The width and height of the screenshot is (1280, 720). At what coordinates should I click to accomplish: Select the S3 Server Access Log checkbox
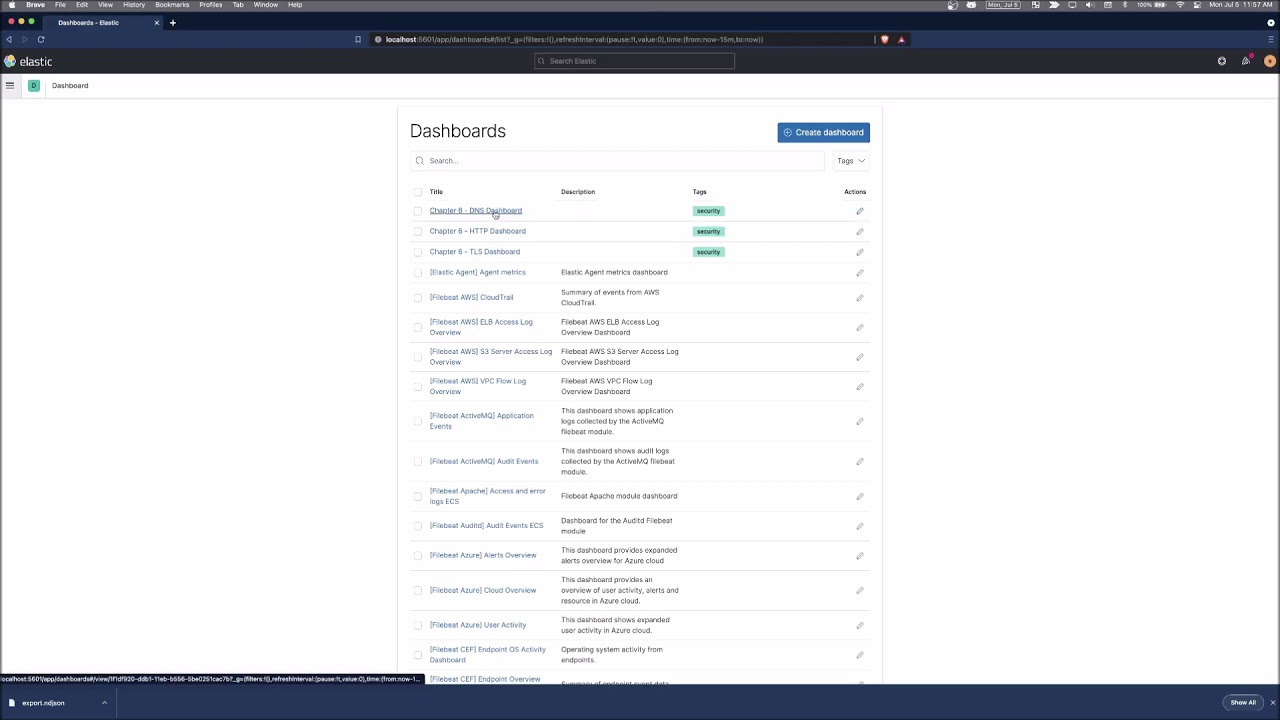[x=418, y=357]
